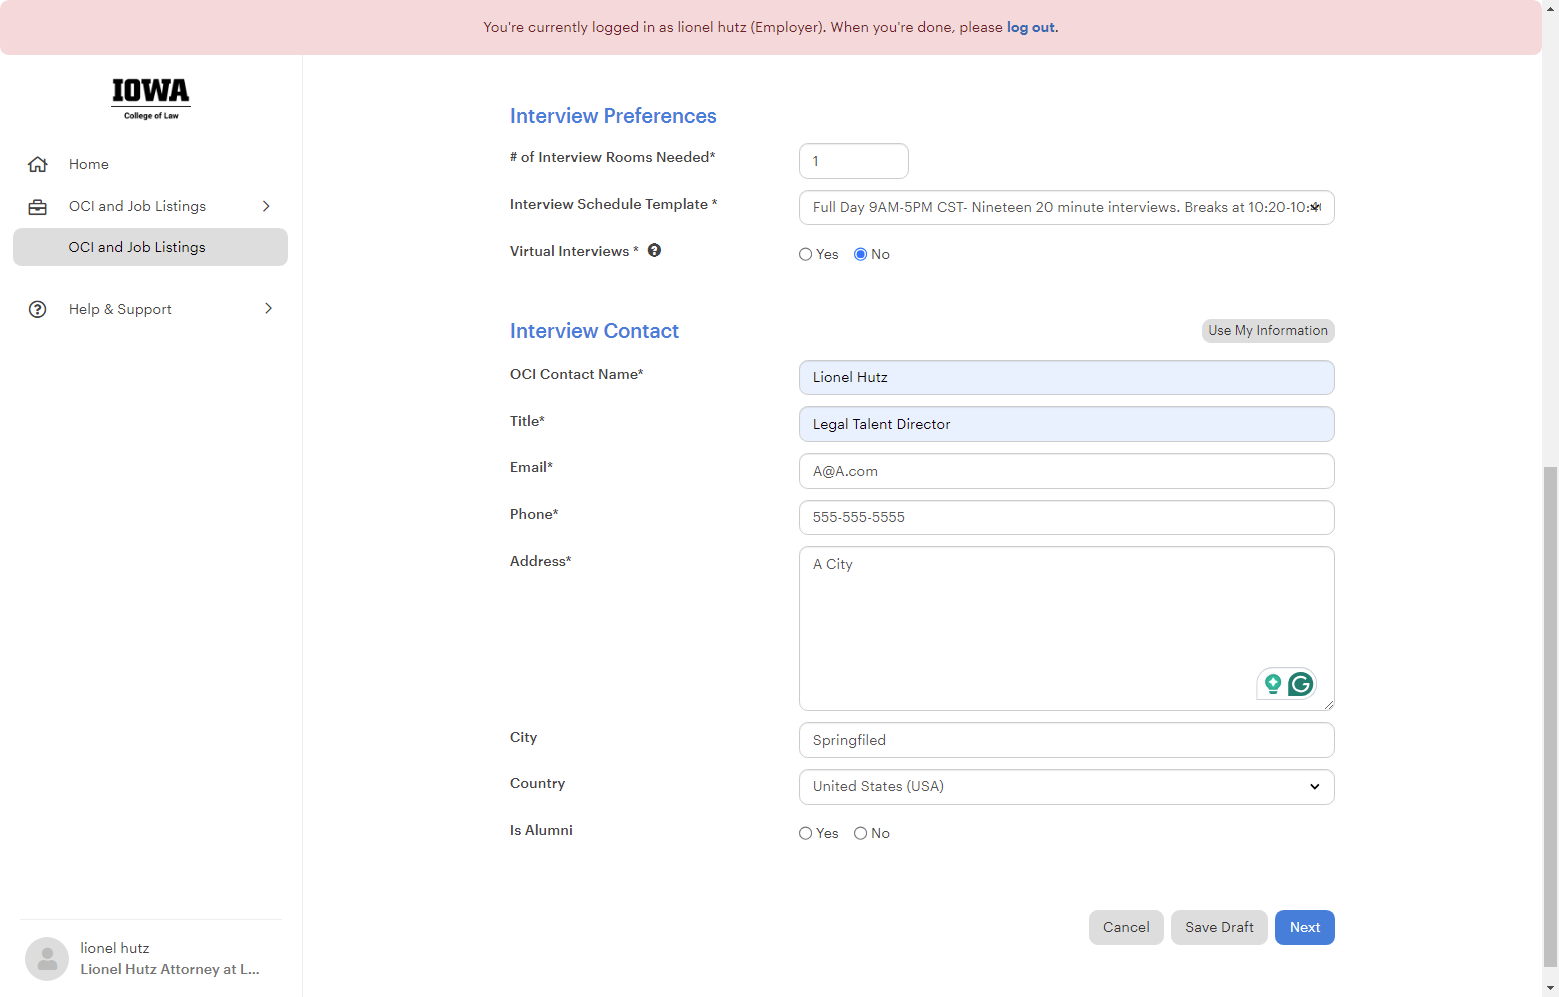
Task: Click the briefcase icon beside OCI and Job Listings
Action: [x=38, y=207]
